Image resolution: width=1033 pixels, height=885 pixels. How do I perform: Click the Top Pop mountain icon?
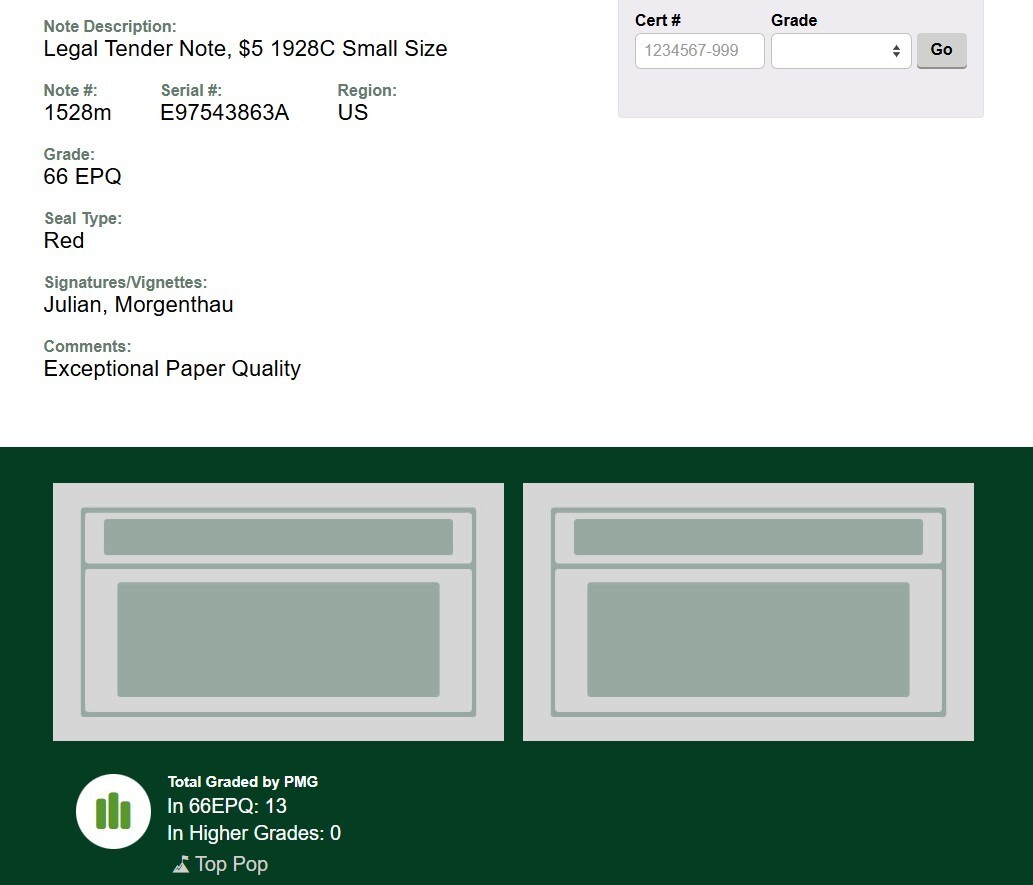181,864
